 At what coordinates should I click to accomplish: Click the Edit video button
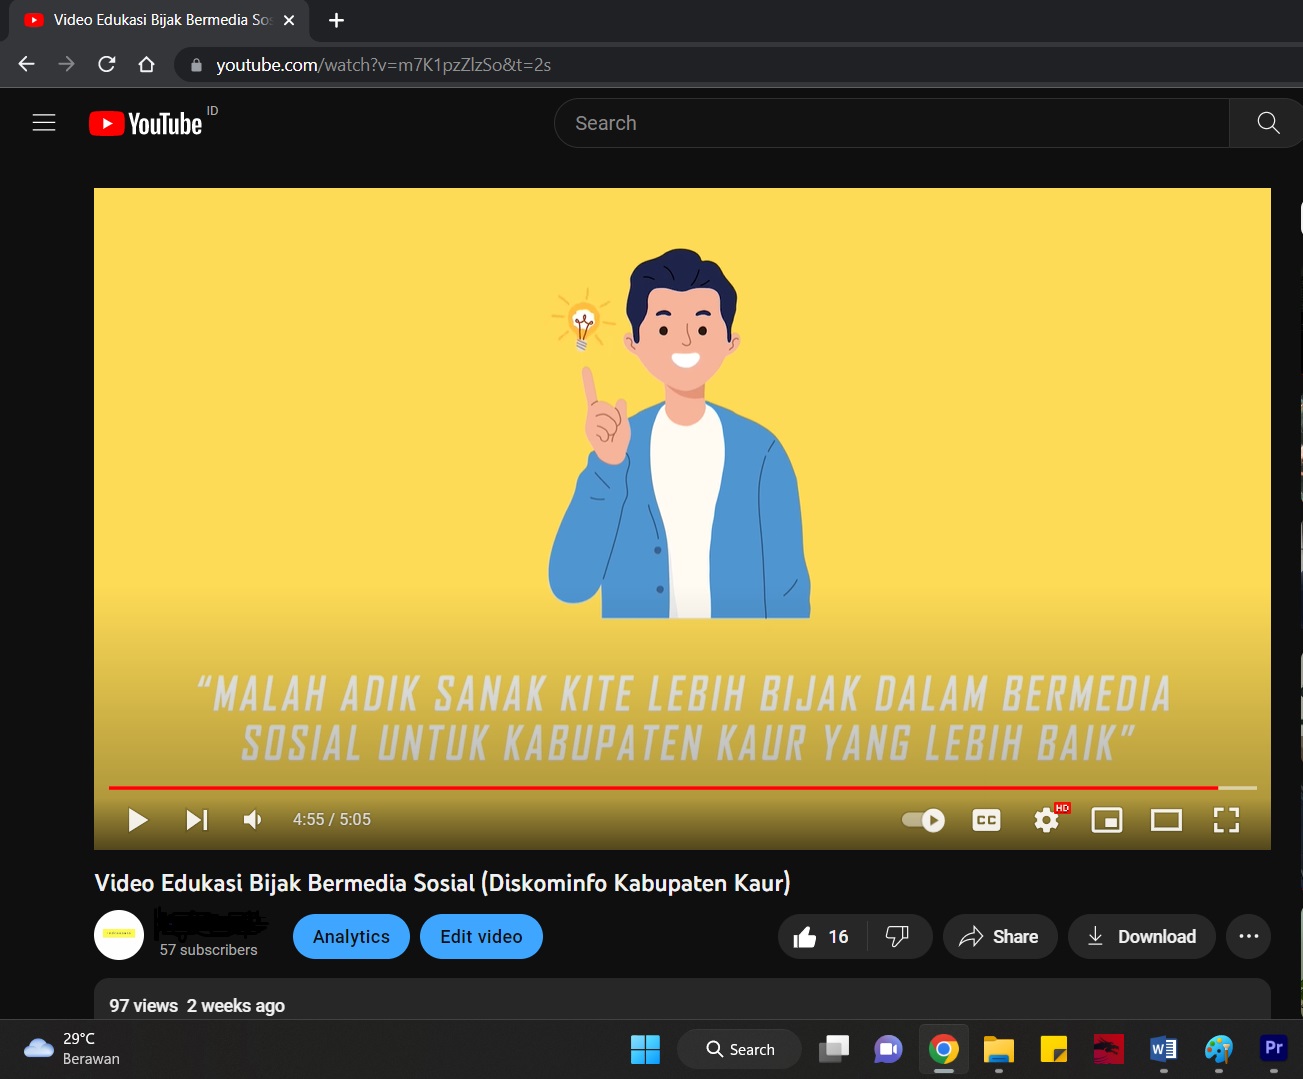(481, 937)
